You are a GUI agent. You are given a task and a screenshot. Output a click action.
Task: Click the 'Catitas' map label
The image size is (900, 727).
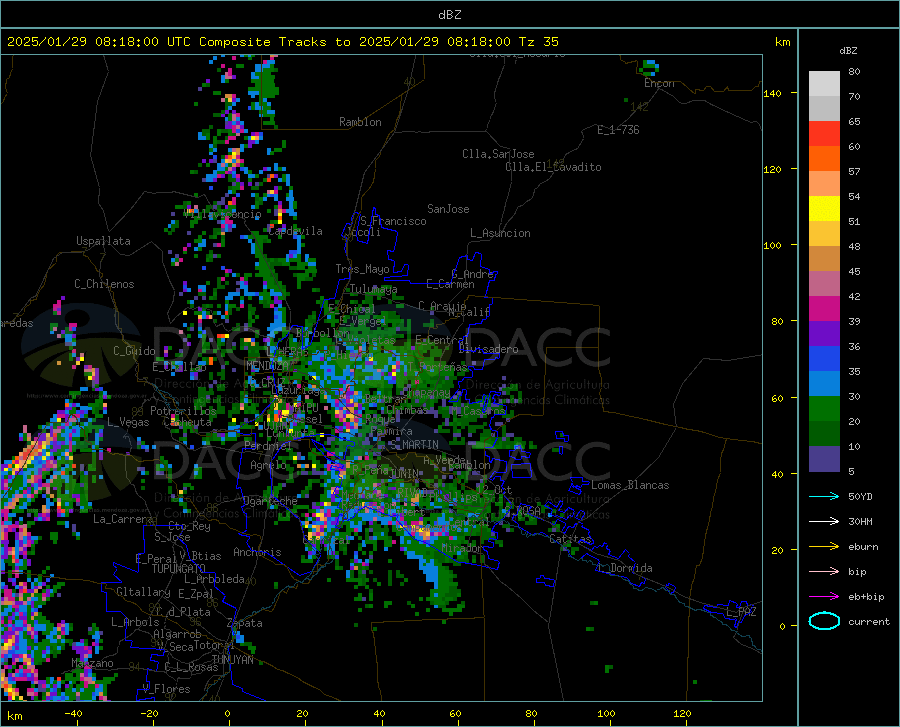point(570,539)
